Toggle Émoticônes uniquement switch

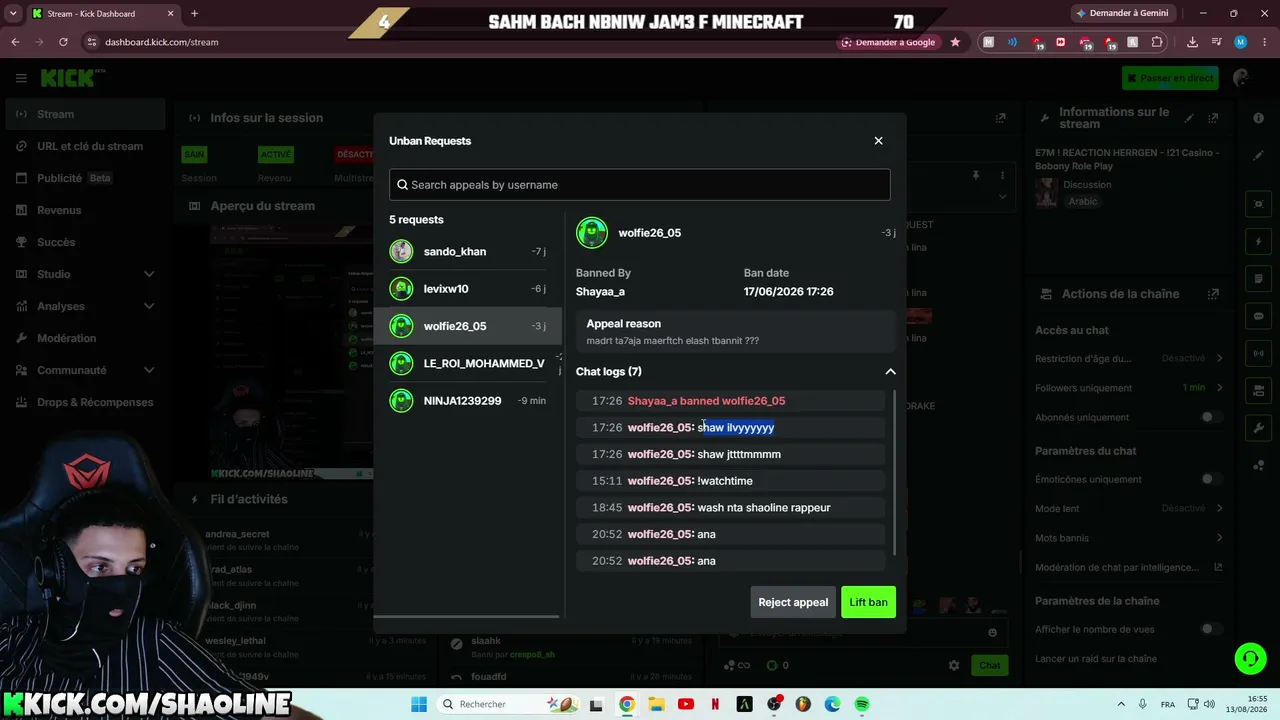tap(1210, 479)
